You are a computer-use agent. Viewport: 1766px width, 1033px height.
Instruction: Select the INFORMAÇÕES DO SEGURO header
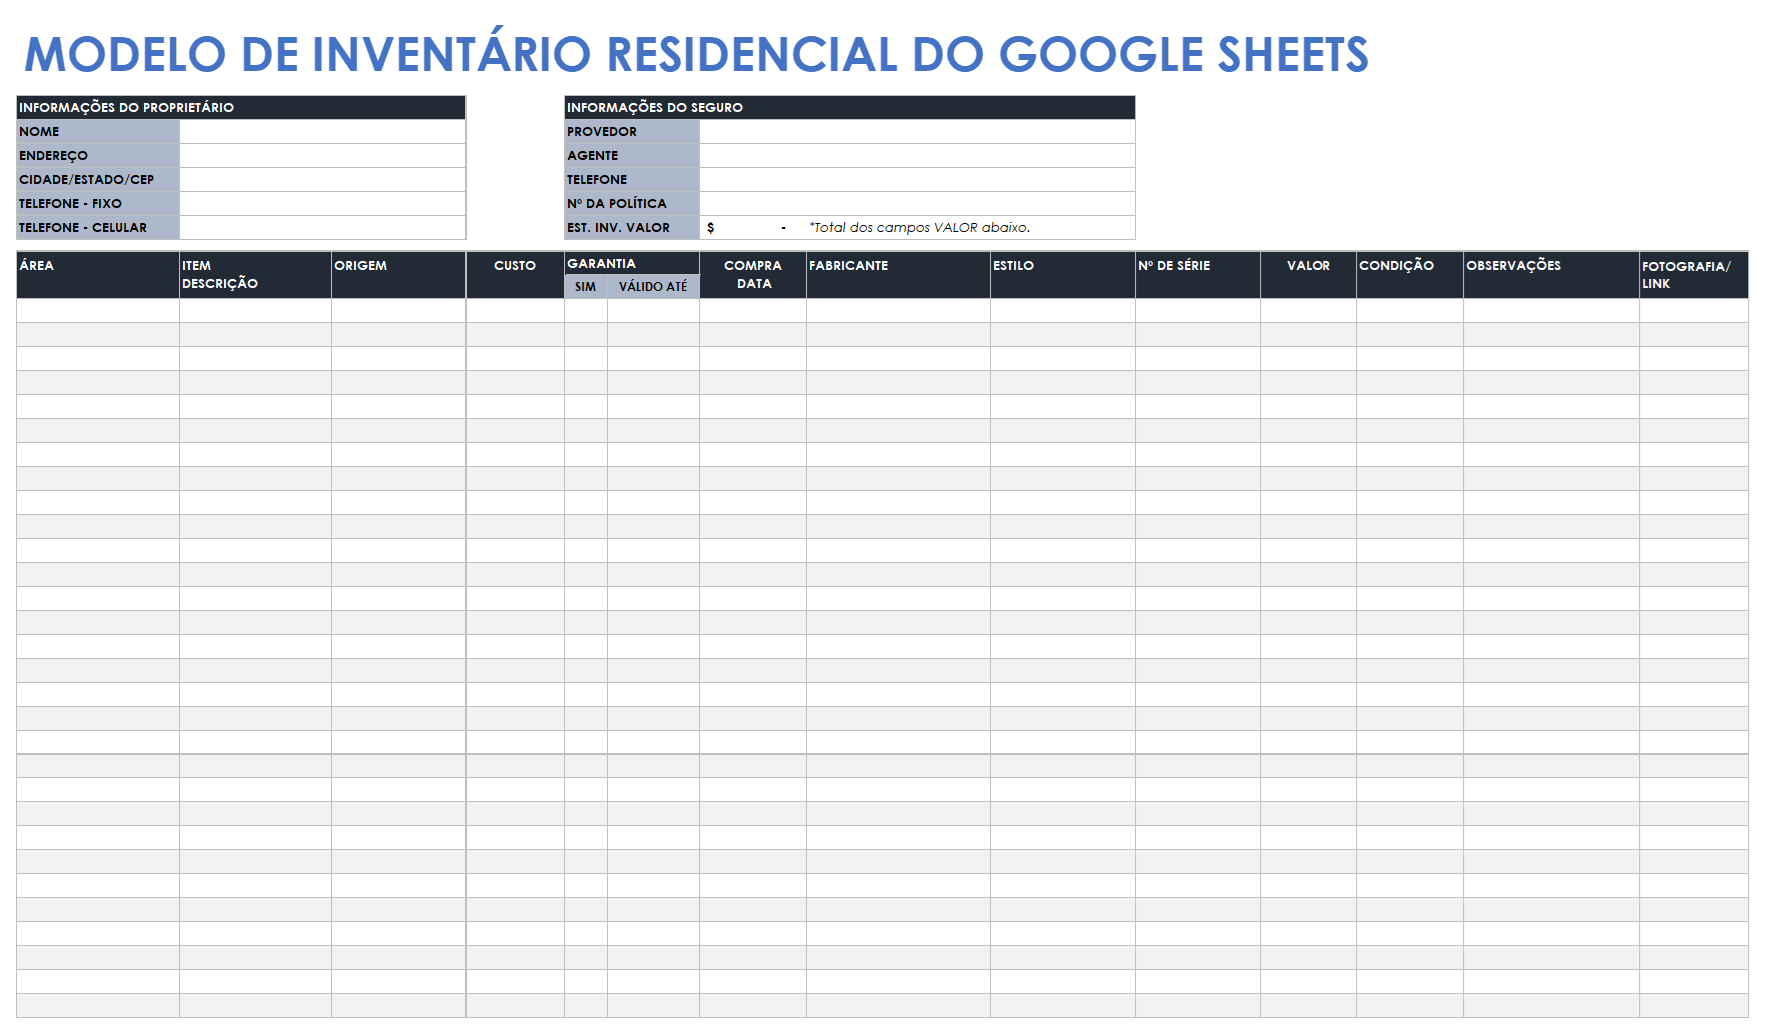pos(850,107)
